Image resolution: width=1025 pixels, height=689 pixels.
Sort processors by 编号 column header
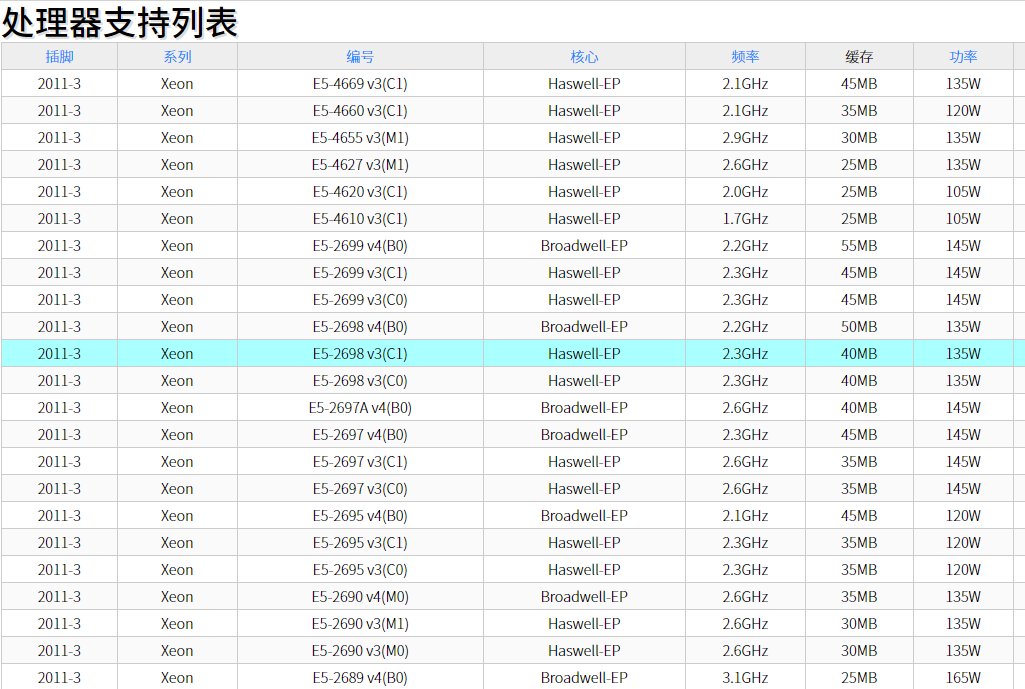pyautogui.click(x=360, y=56)
